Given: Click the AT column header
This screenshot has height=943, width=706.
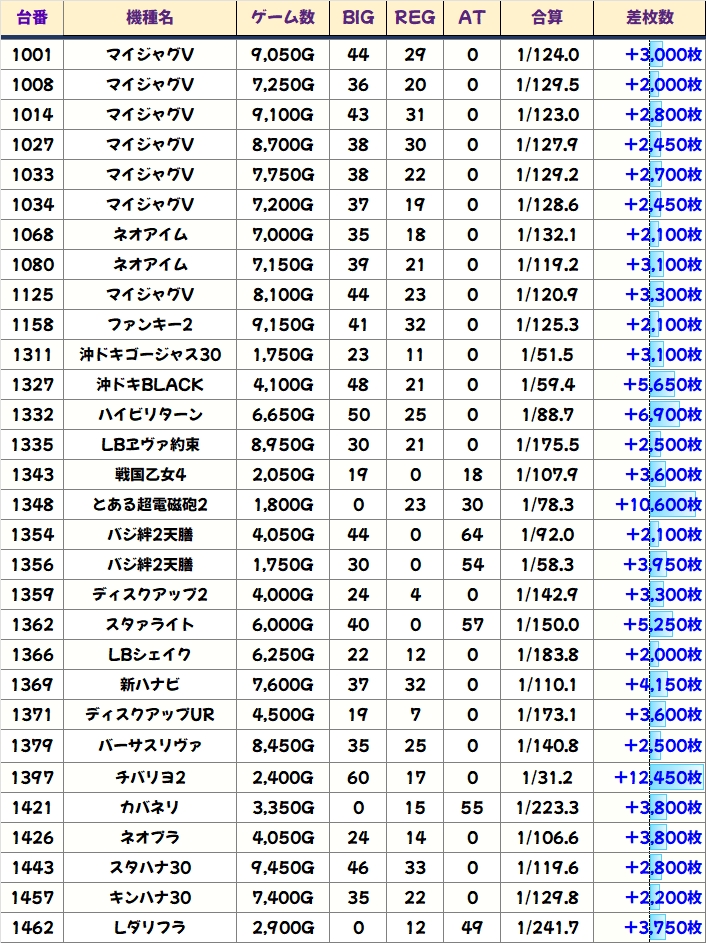Looking at the screenshot, I should [472, 18].
